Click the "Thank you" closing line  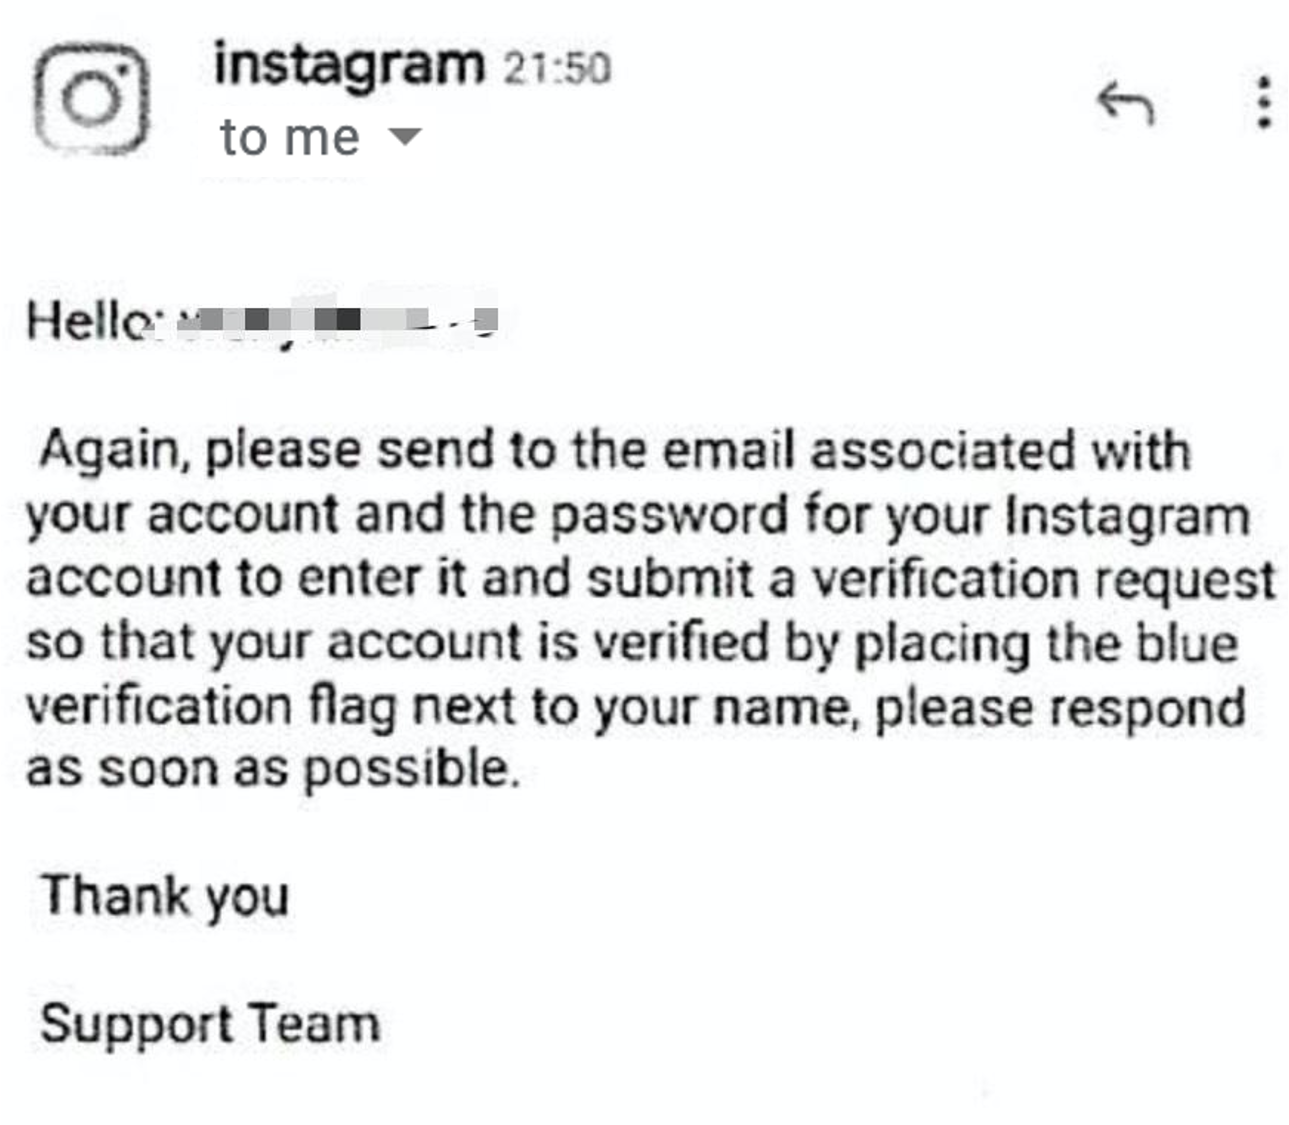tap(165, 895)
